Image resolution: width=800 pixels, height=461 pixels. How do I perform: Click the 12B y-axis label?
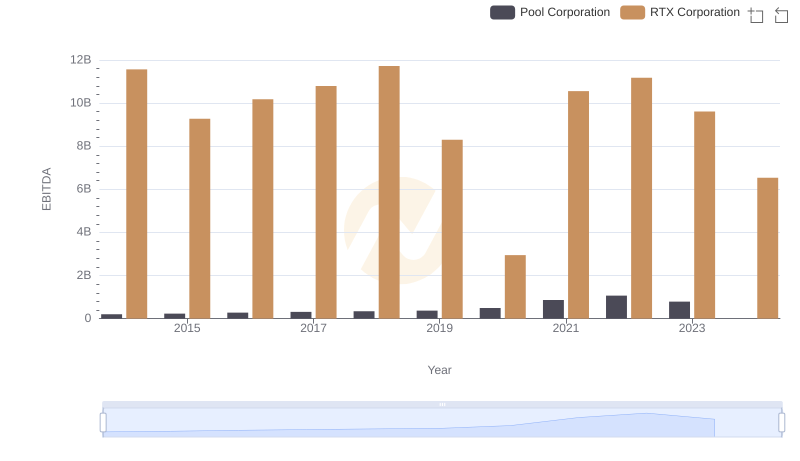click(81, 60)
